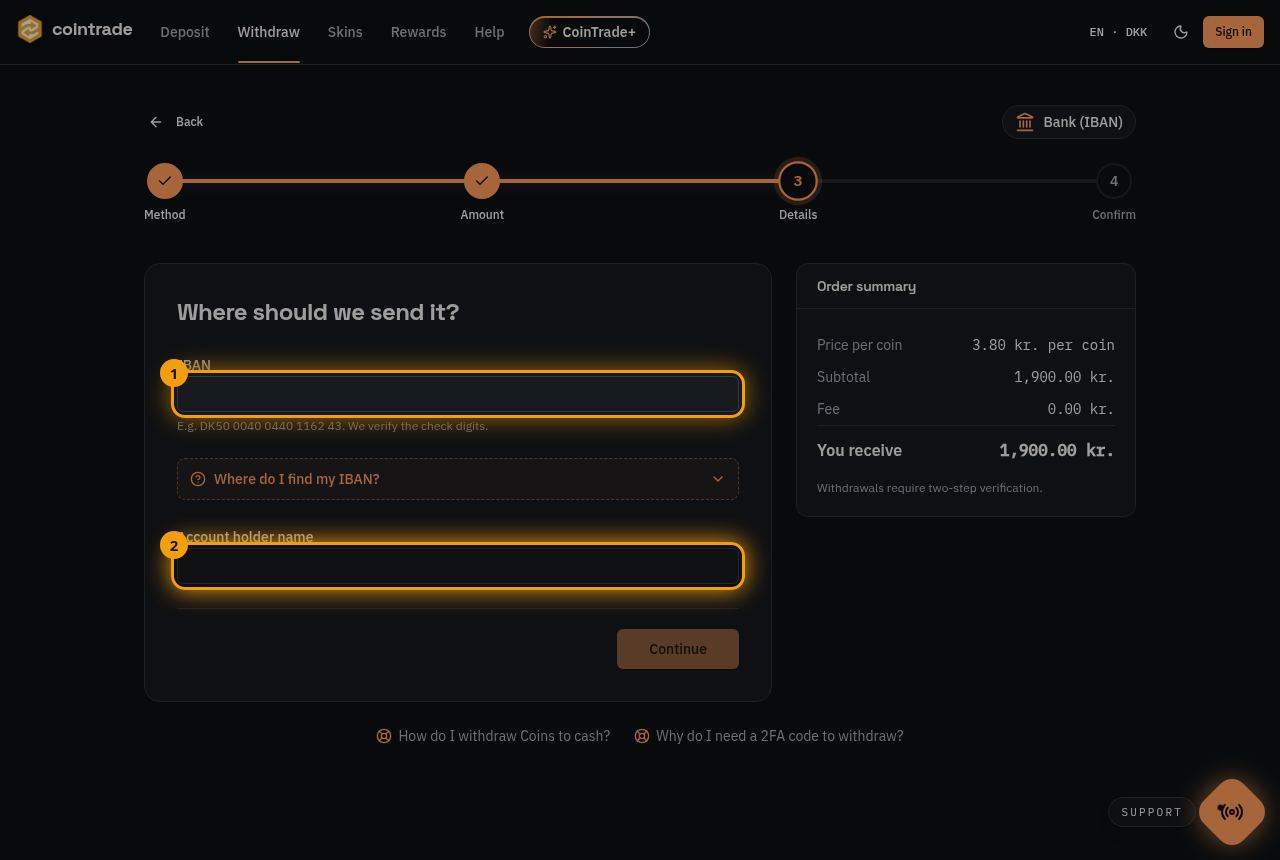The height and width of the screenshot is (860, 1280).
Task: Click the Bank (IBAN) method pill
Action: (x=1069, y=122)
